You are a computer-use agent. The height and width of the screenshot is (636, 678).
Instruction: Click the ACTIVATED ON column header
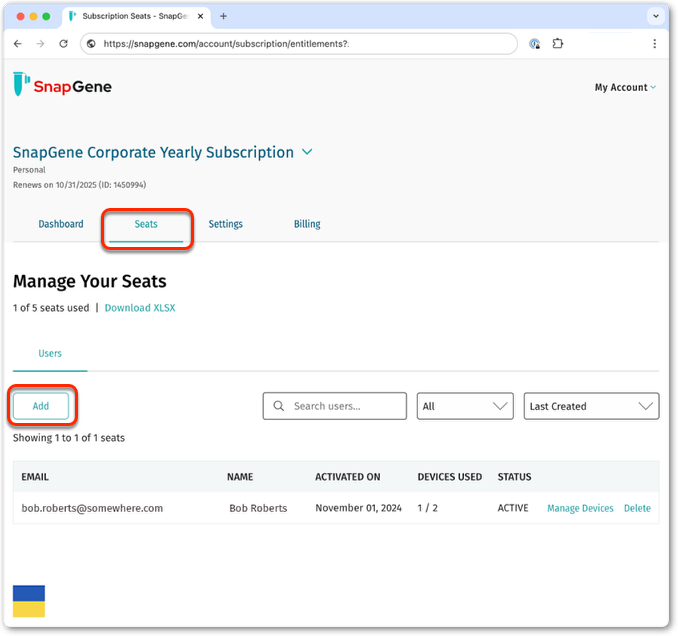348,477
